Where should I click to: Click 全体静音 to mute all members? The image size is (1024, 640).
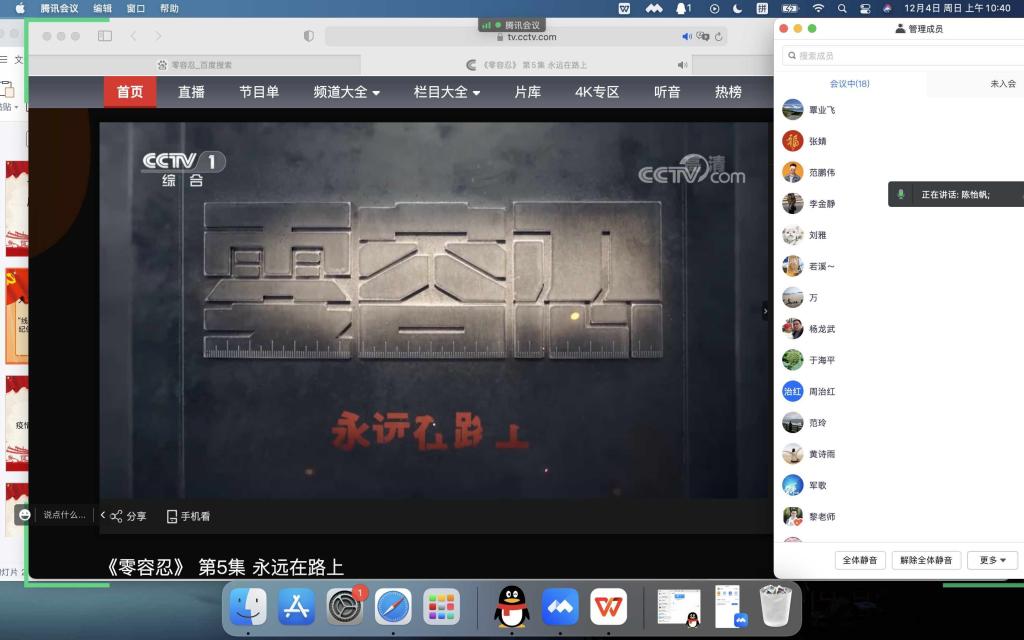coord(860,560)
